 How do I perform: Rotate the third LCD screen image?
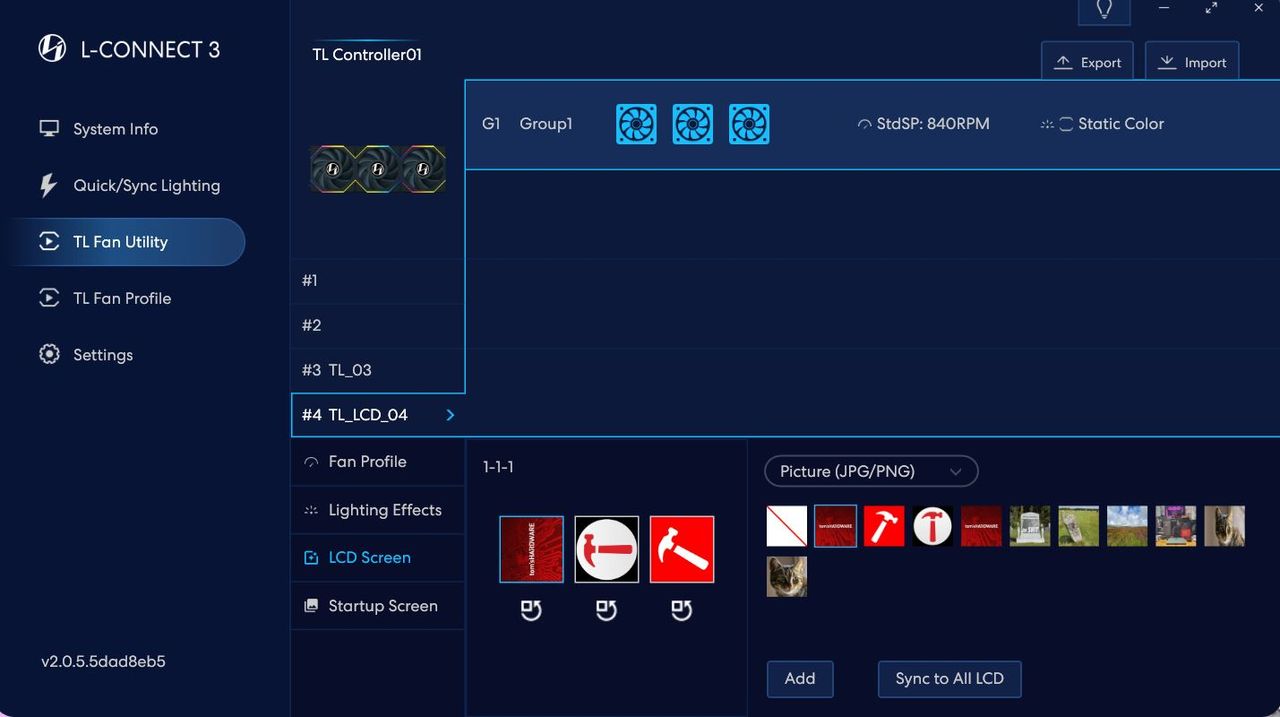pyautogui.click(x=681, y=610)
